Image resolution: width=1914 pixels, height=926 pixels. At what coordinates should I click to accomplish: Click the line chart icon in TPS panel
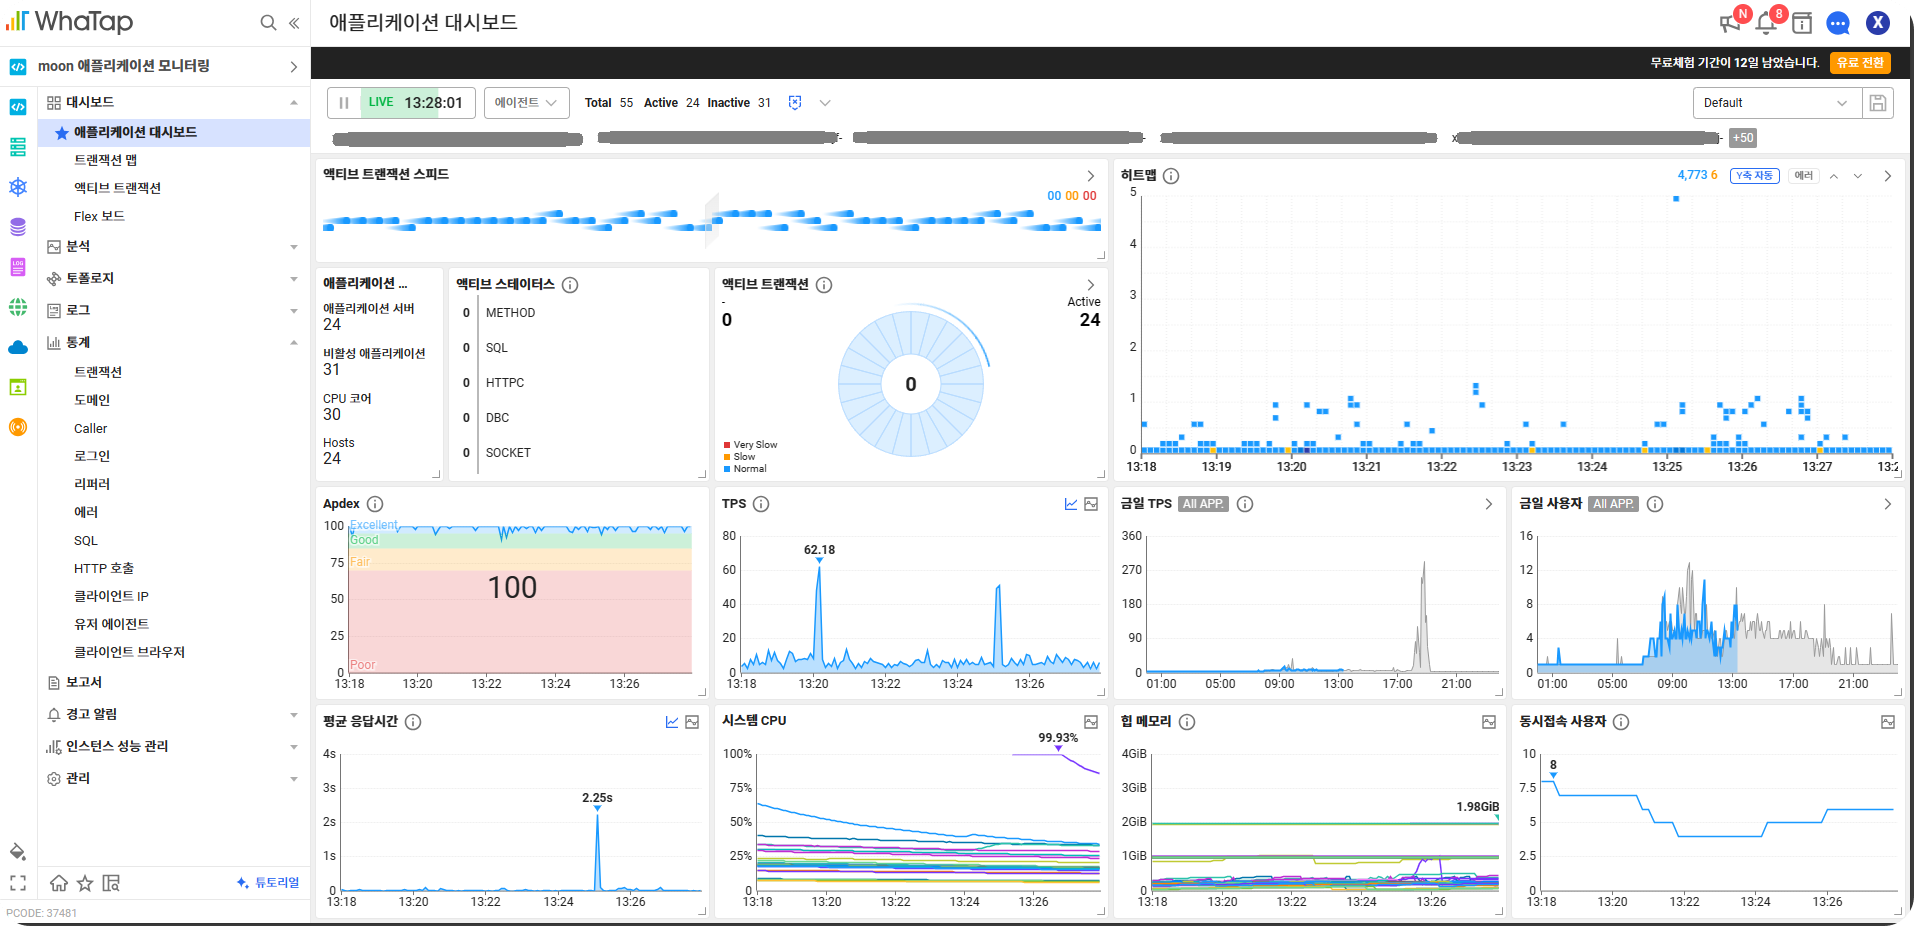click(x=1071, y=504)
